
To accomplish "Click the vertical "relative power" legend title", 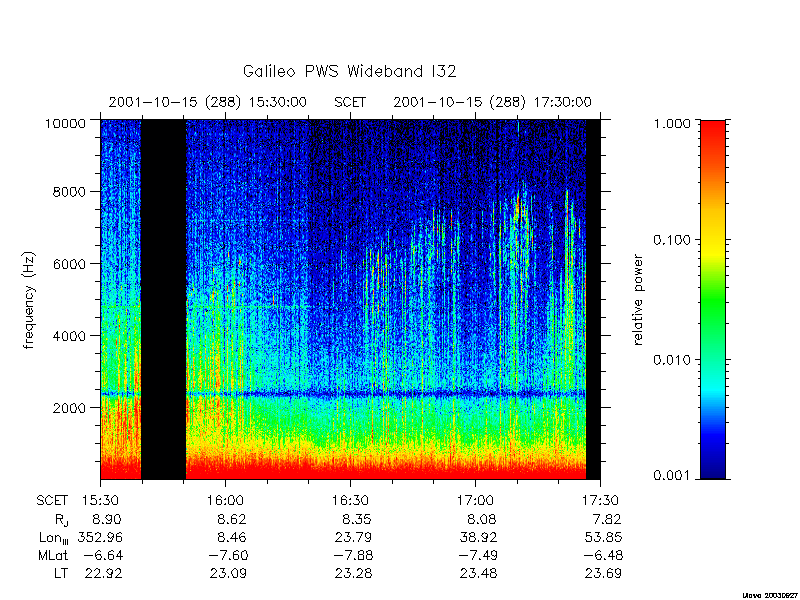I will (x=638, y=300).
